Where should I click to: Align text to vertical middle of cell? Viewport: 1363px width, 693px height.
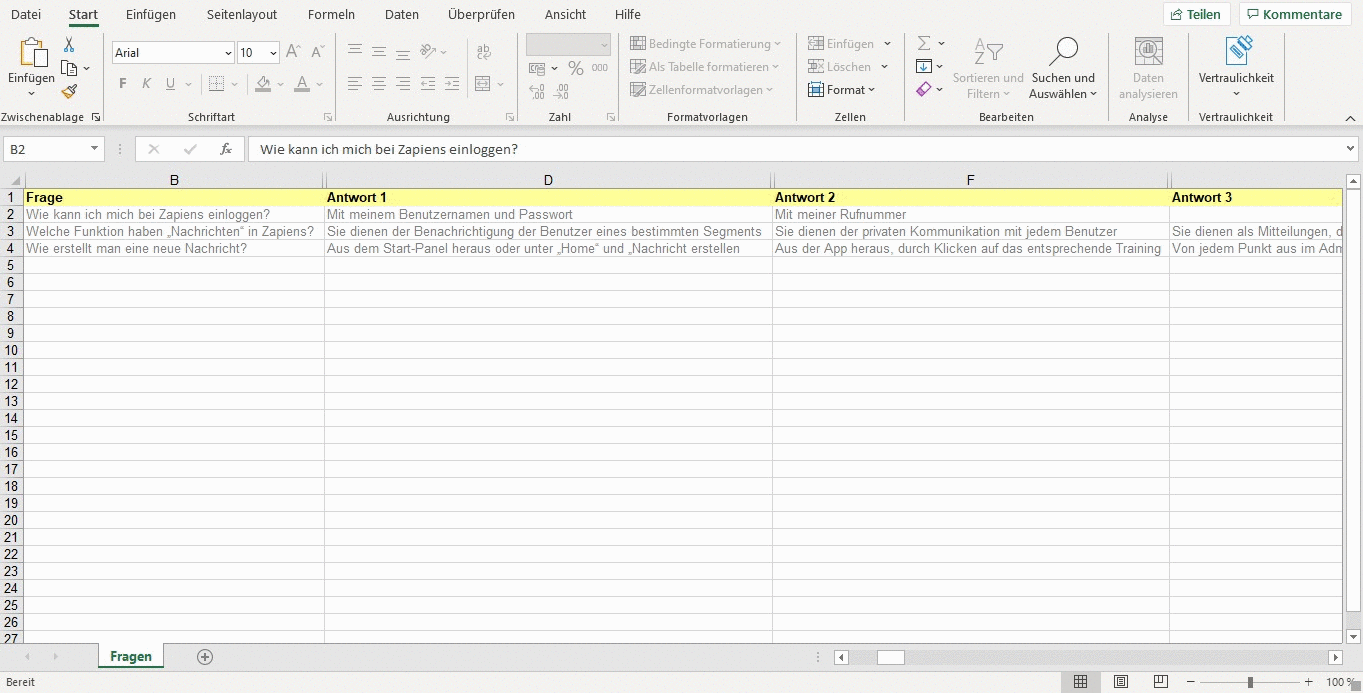coord(379,51)
